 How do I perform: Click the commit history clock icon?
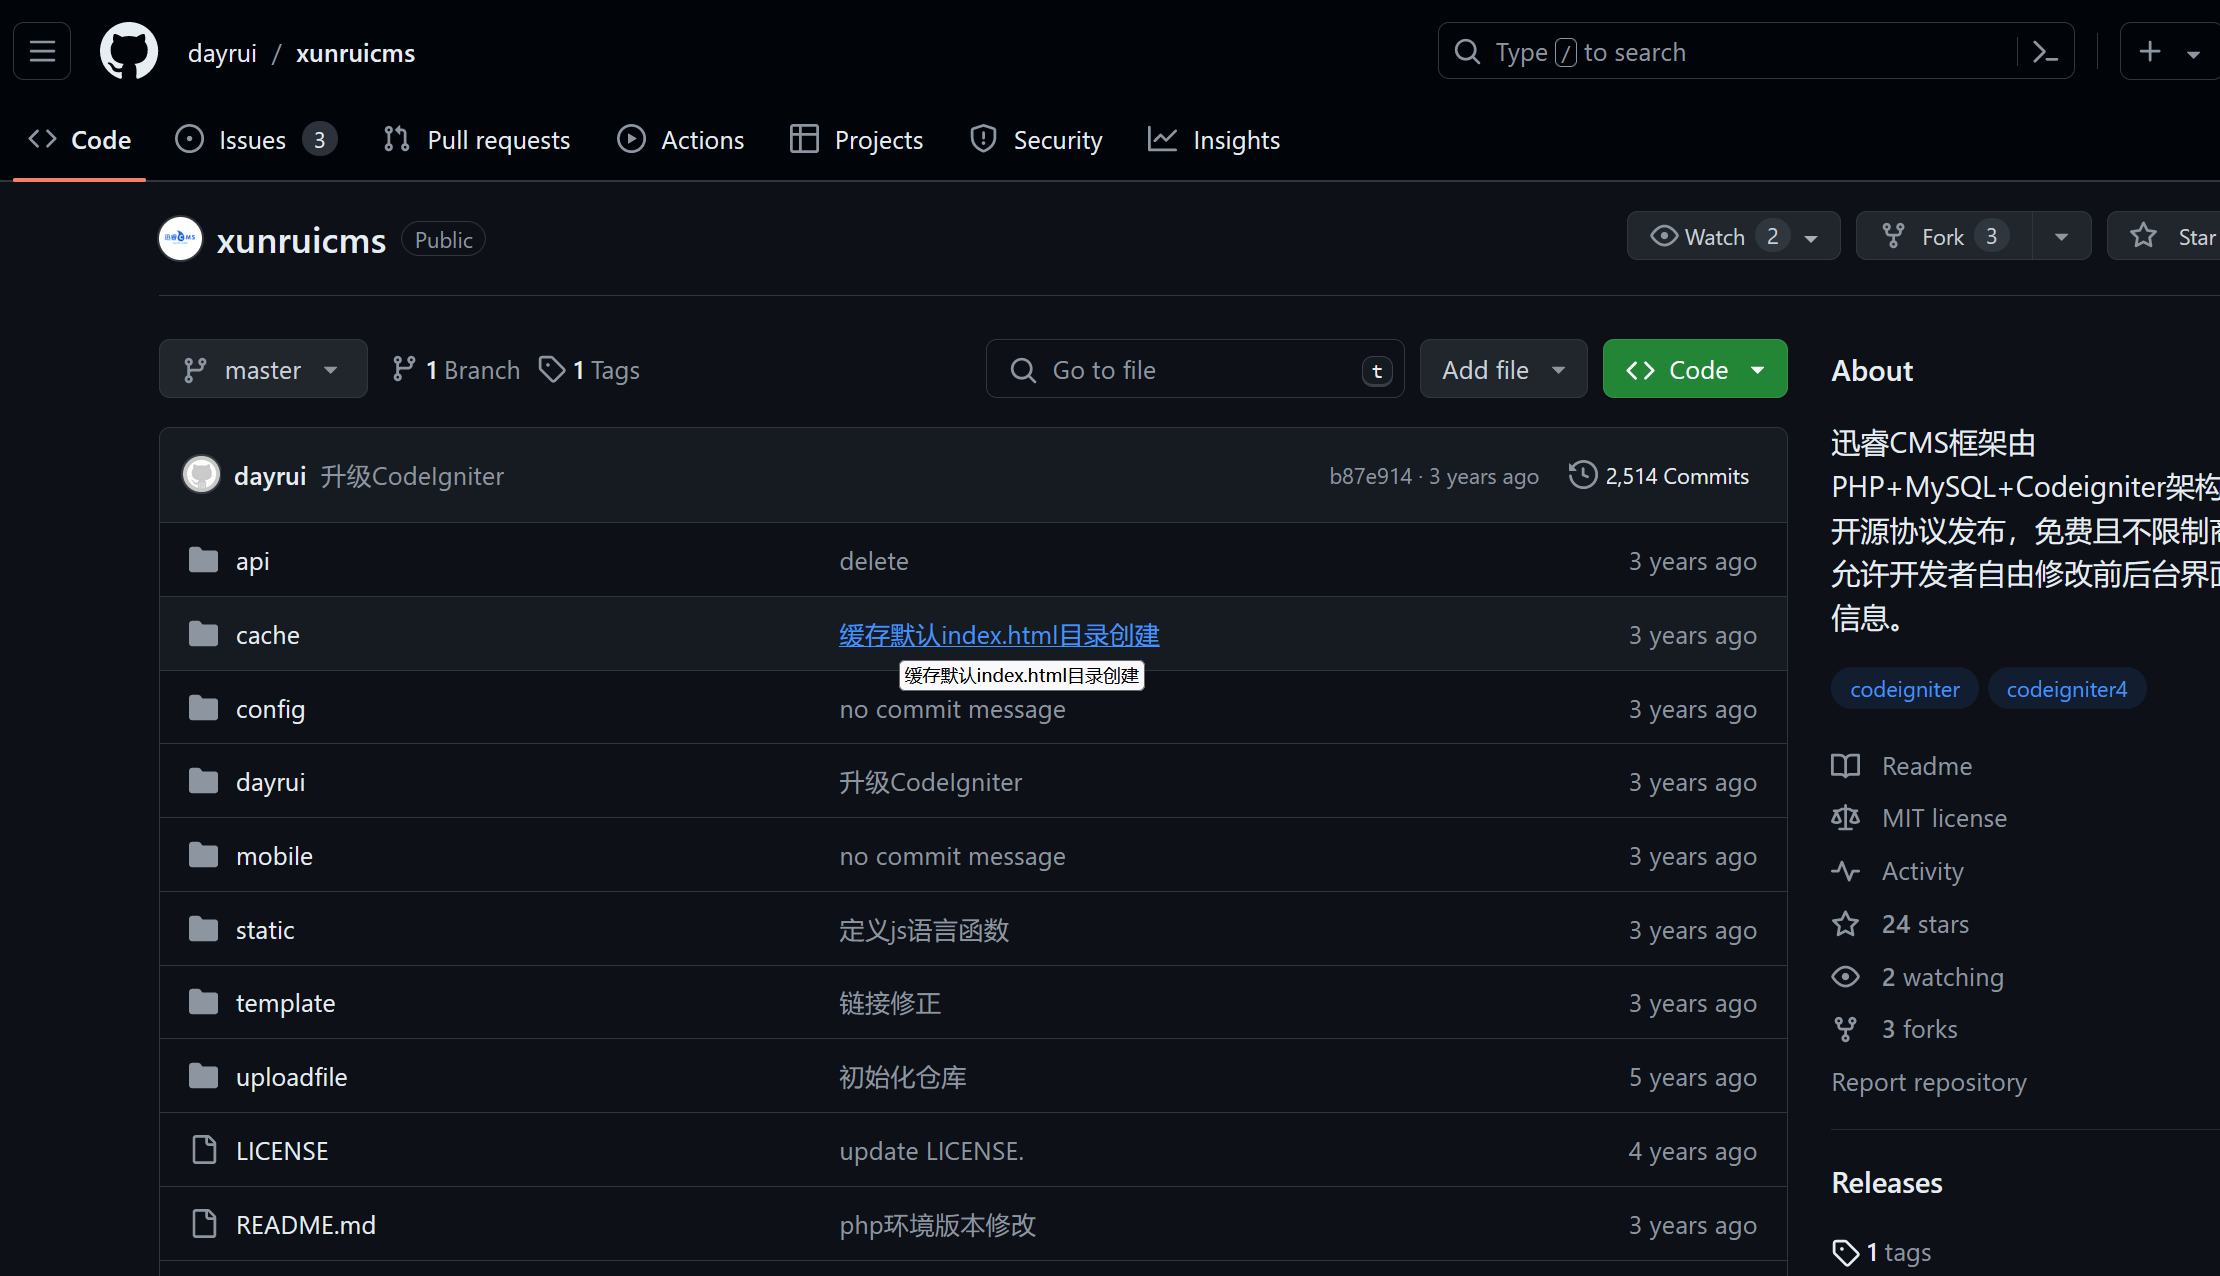1582,475
